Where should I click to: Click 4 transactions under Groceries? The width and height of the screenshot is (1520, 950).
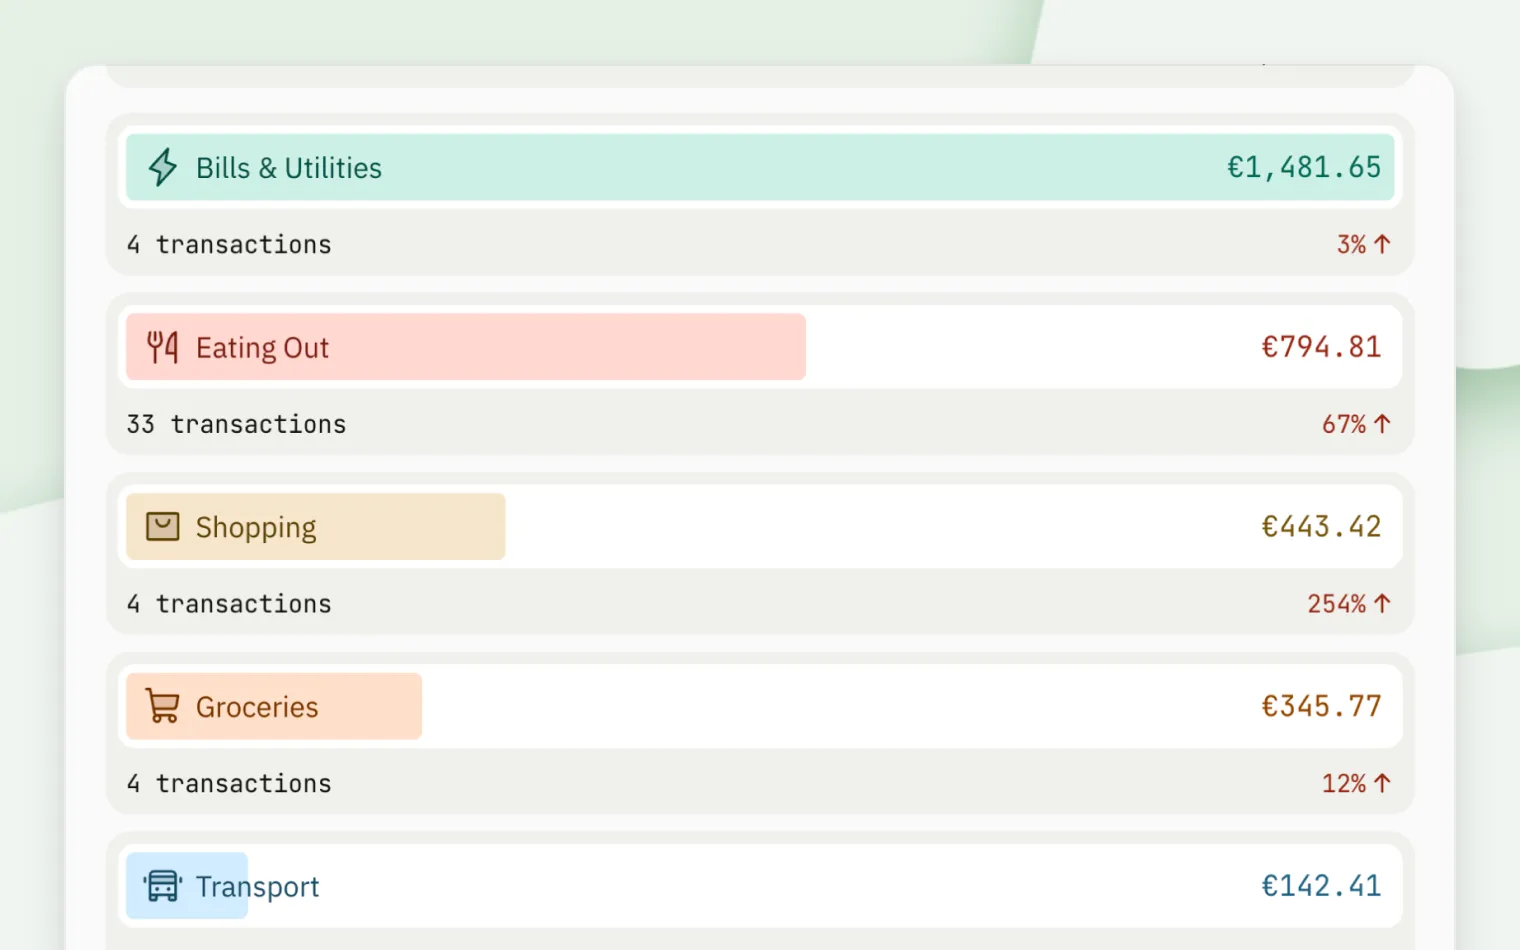tap(229, 783)
